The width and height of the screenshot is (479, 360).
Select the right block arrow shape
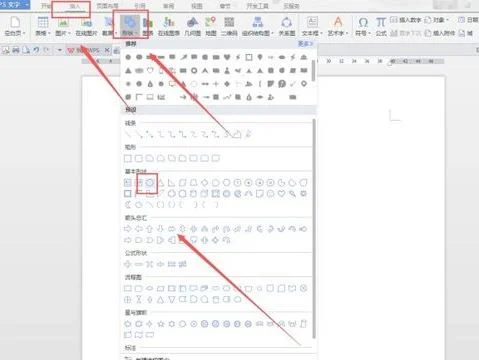(x=128, y=229)
